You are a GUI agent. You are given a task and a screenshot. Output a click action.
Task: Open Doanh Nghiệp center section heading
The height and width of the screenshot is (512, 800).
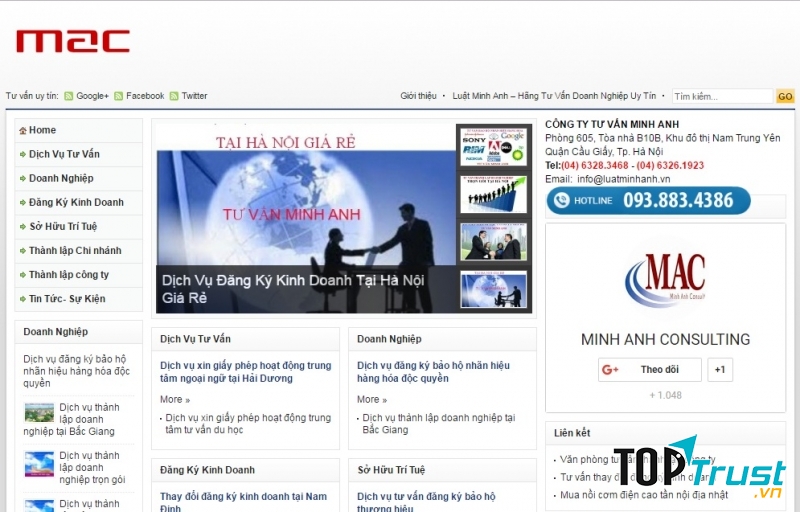click(389, 339)
